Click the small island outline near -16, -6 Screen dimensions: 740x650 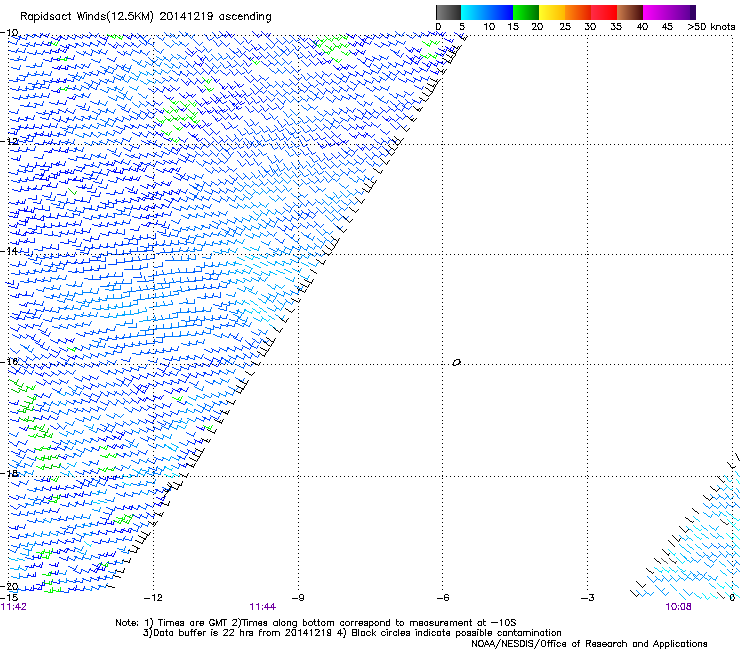[x=456, y=363]
